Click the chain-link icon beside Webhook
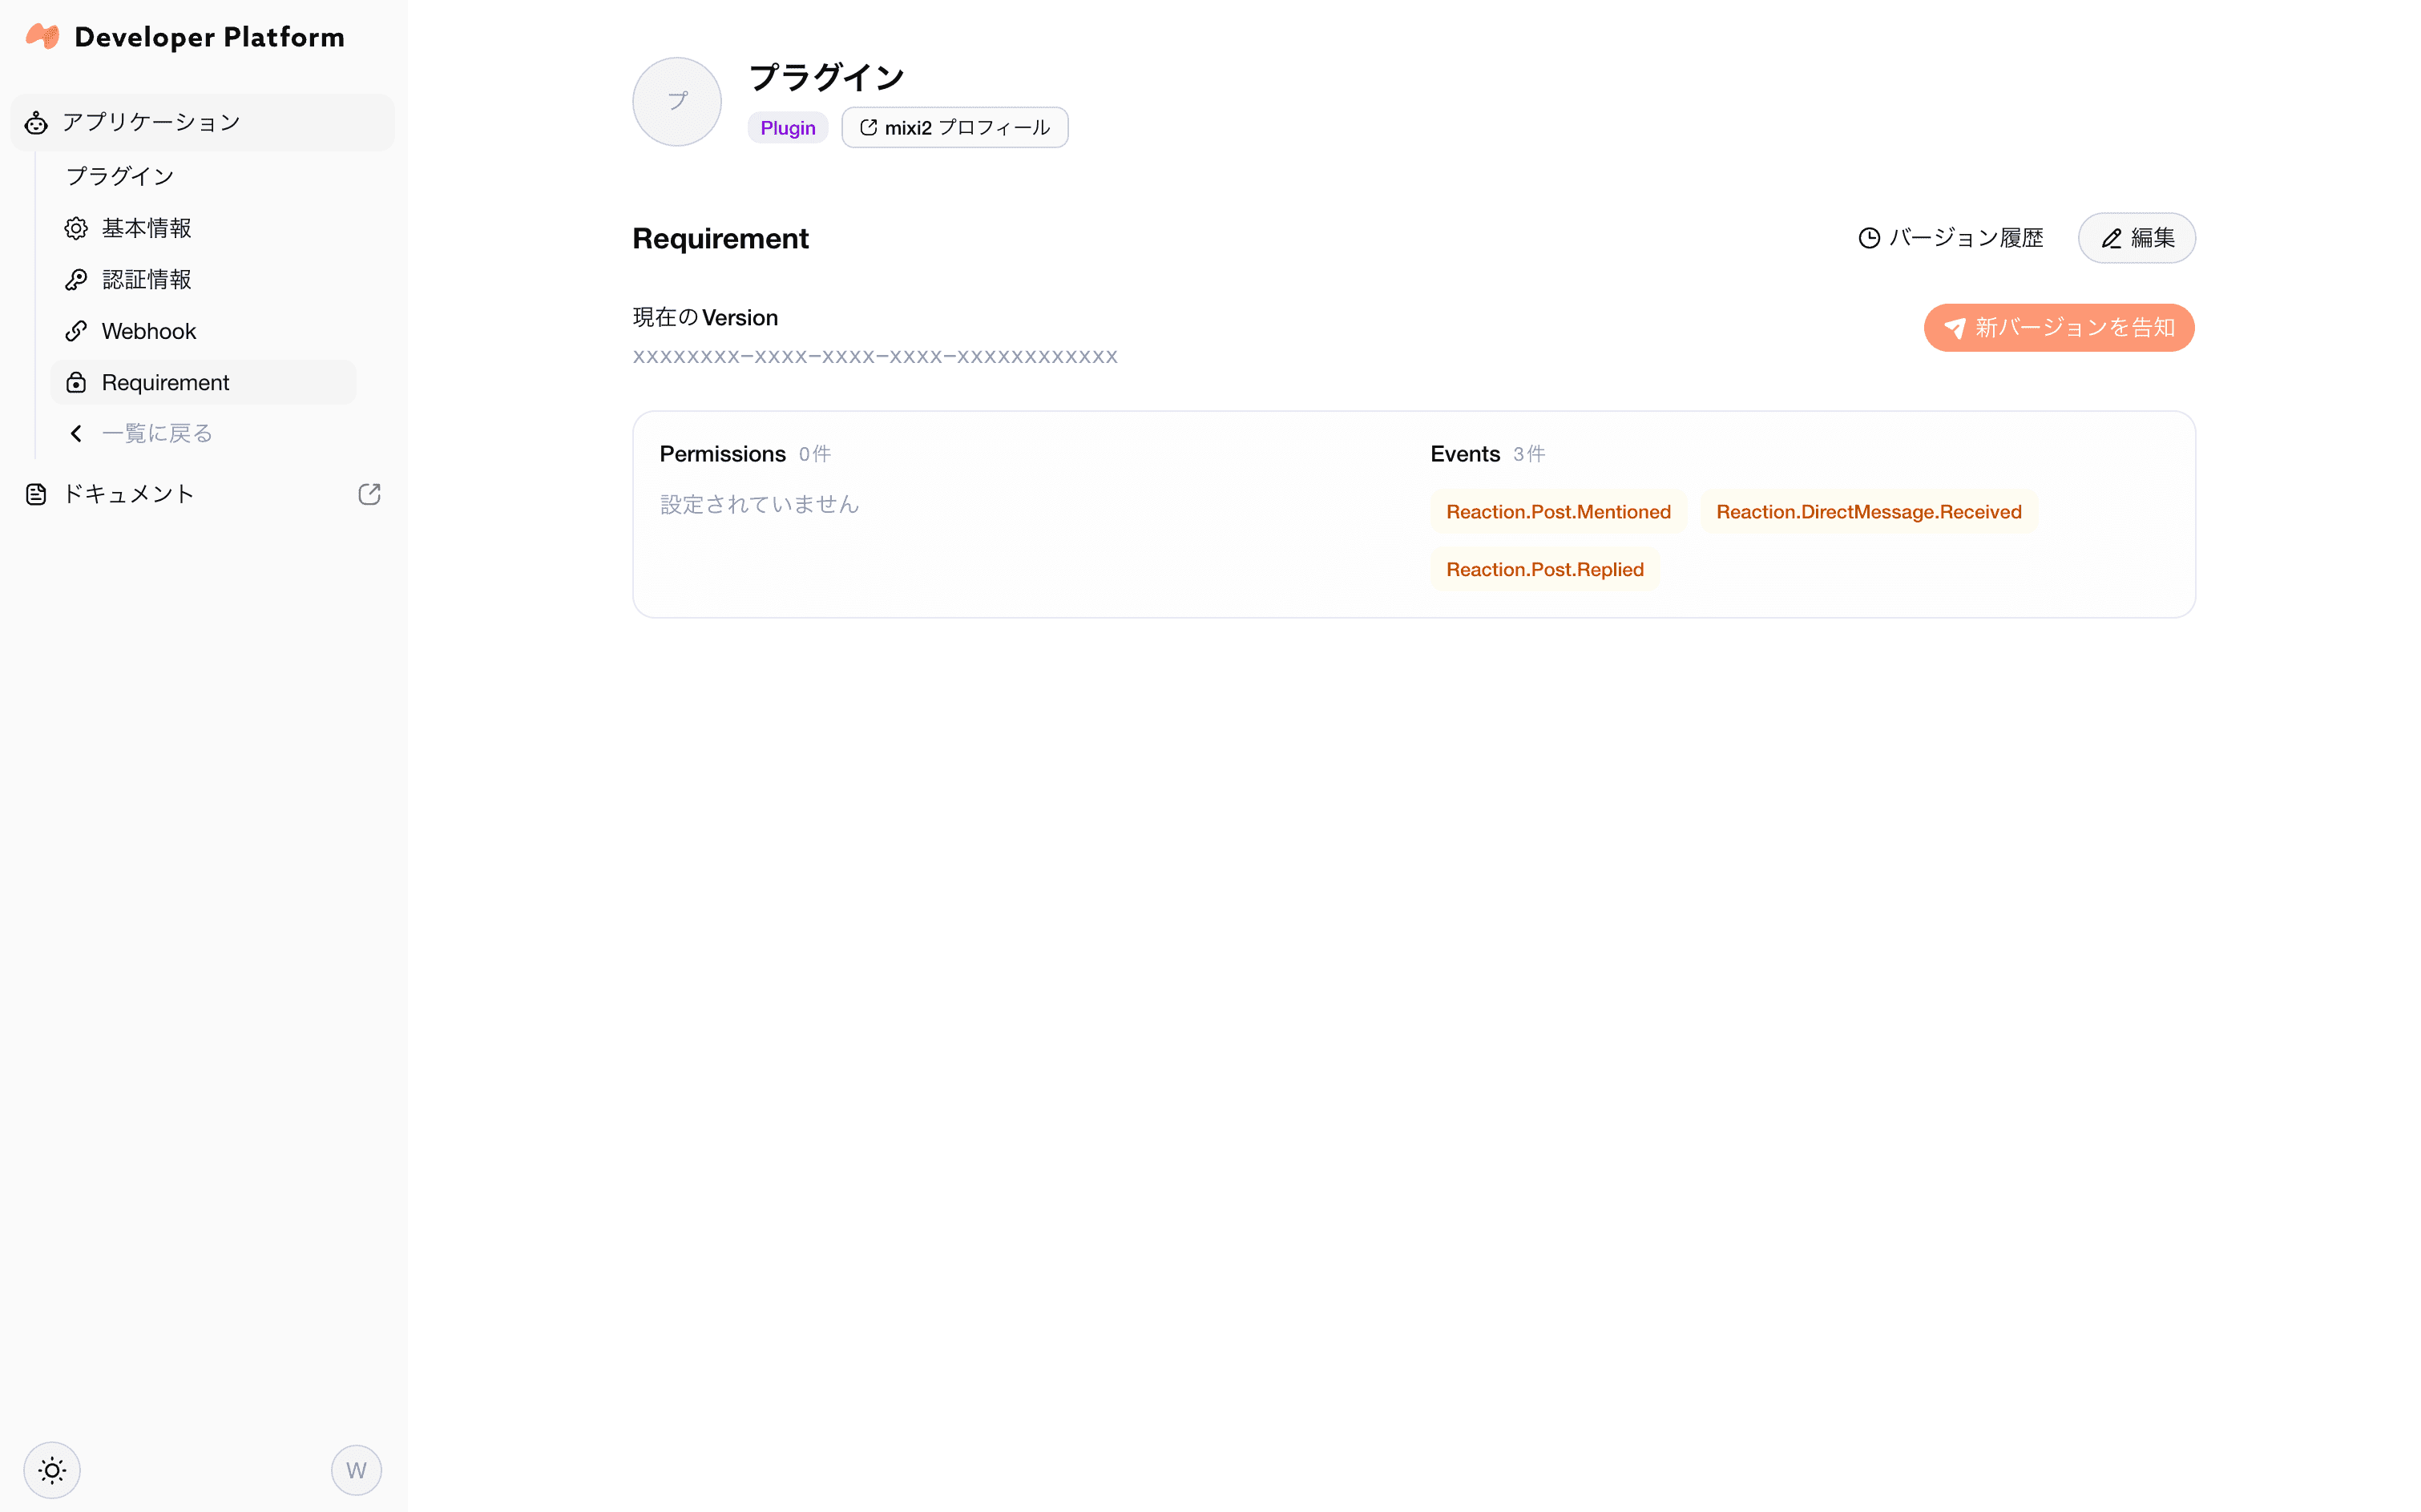The height and width of the screenshot is (1512, 2421). coord(76,331)
